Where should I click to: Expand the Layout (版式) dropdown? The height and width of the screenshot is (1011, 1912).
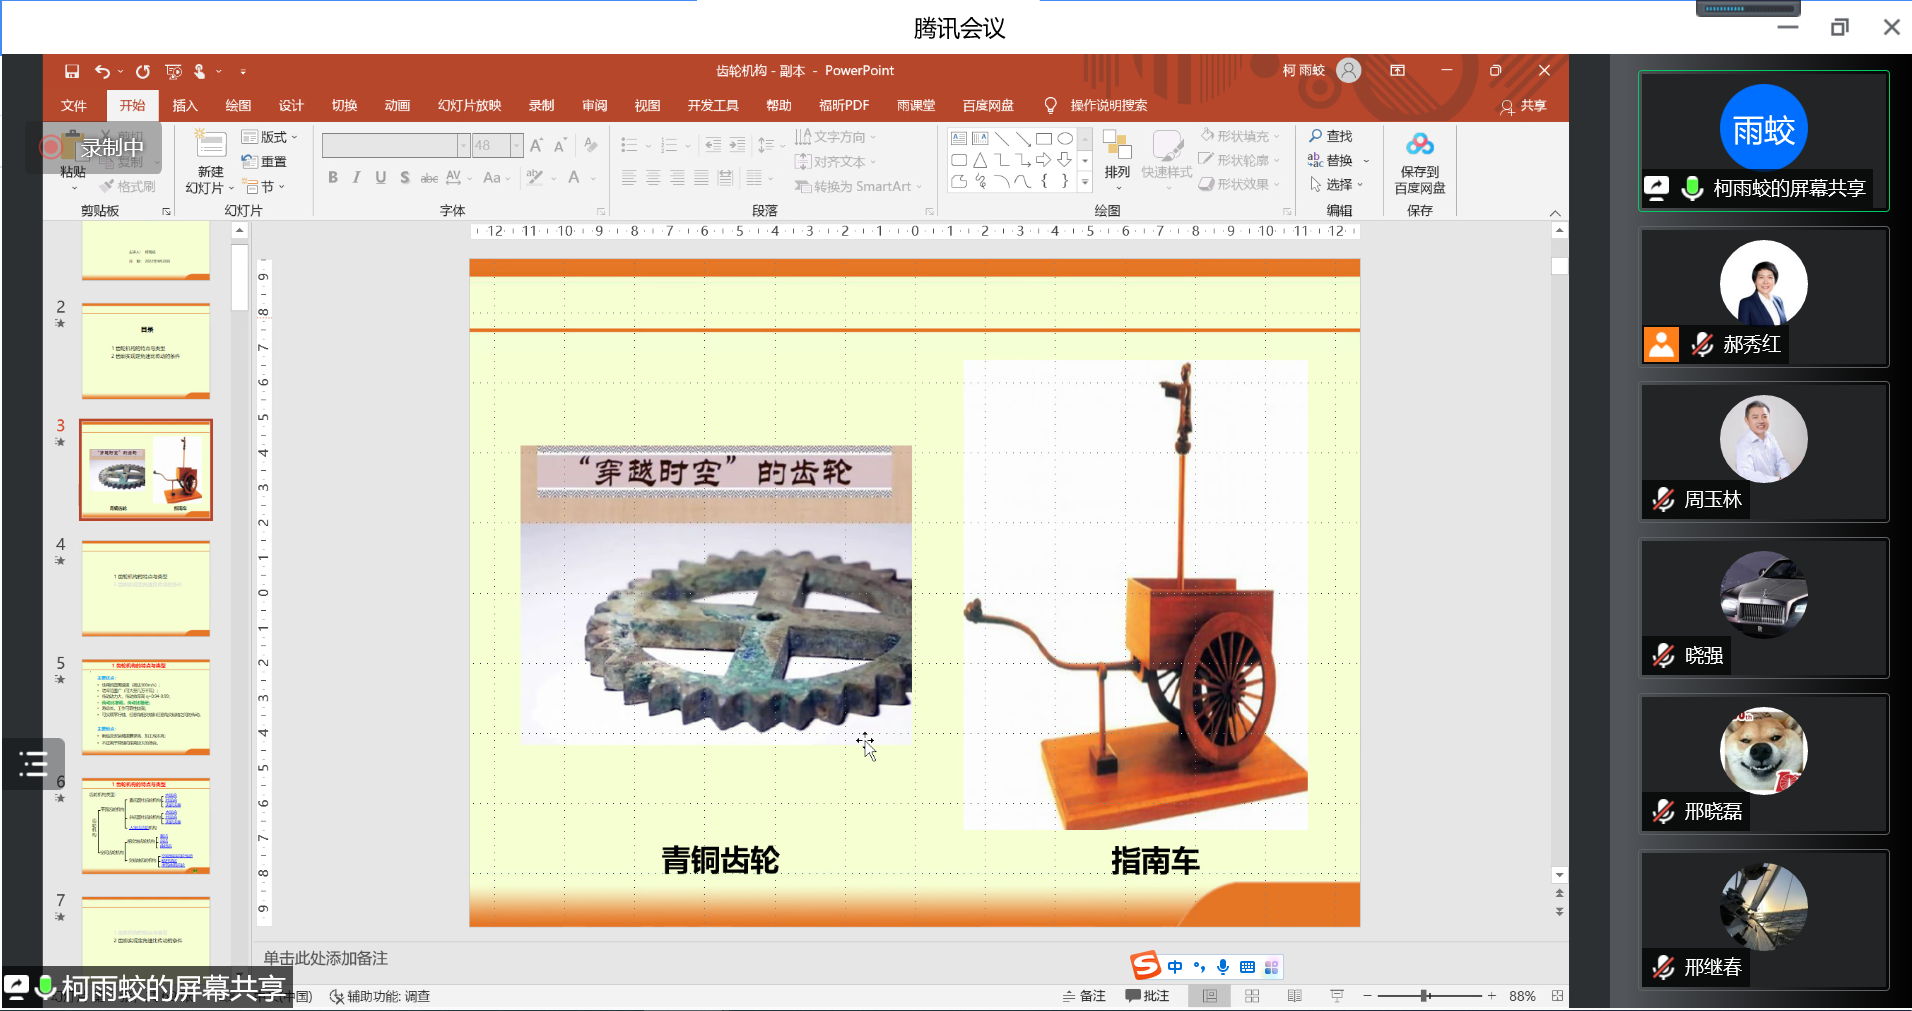(270, 137)
